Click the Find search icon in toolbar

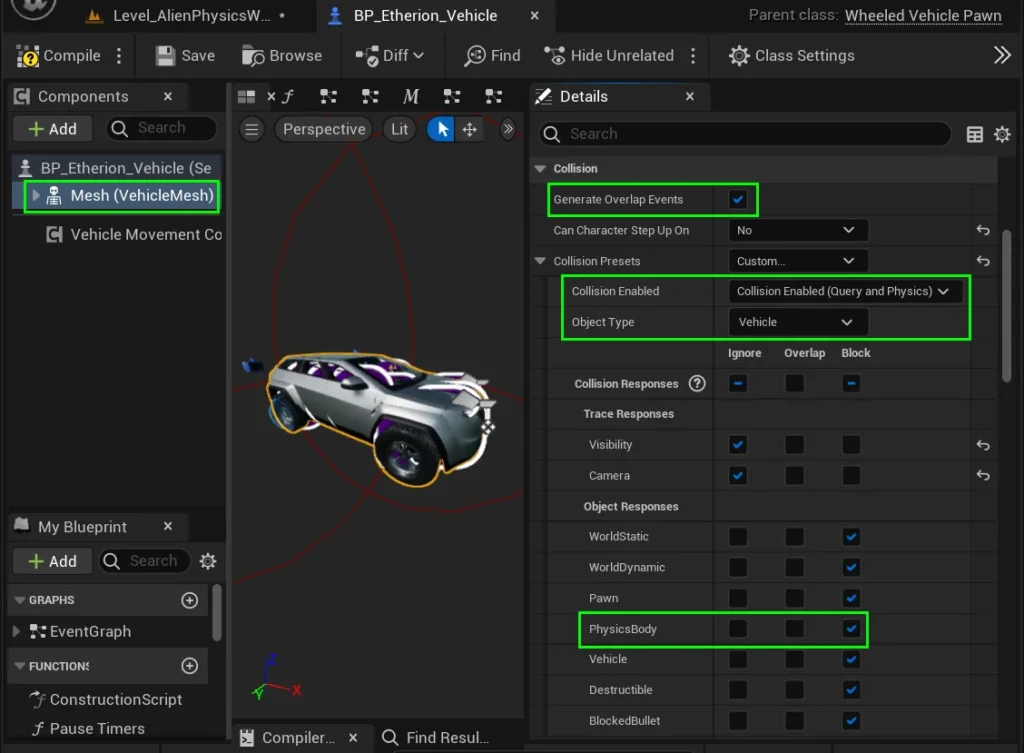coord(475,56)
